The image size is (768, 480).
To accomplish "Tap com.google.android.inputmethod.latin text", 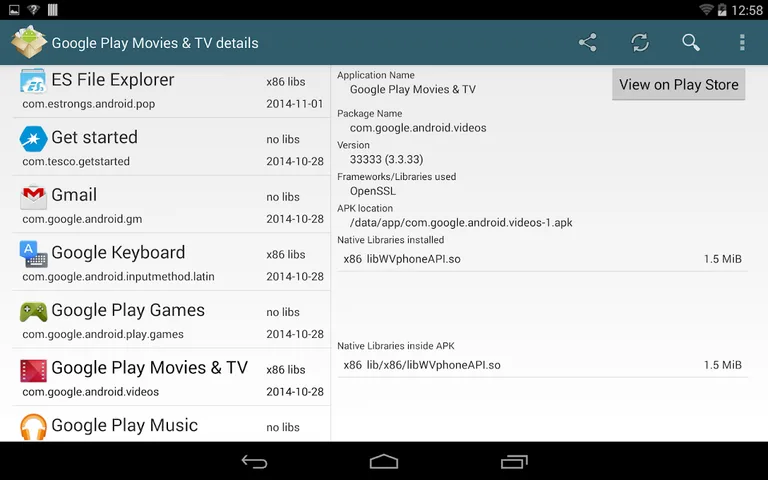I will pyautogui.click(x=119, y=276).
